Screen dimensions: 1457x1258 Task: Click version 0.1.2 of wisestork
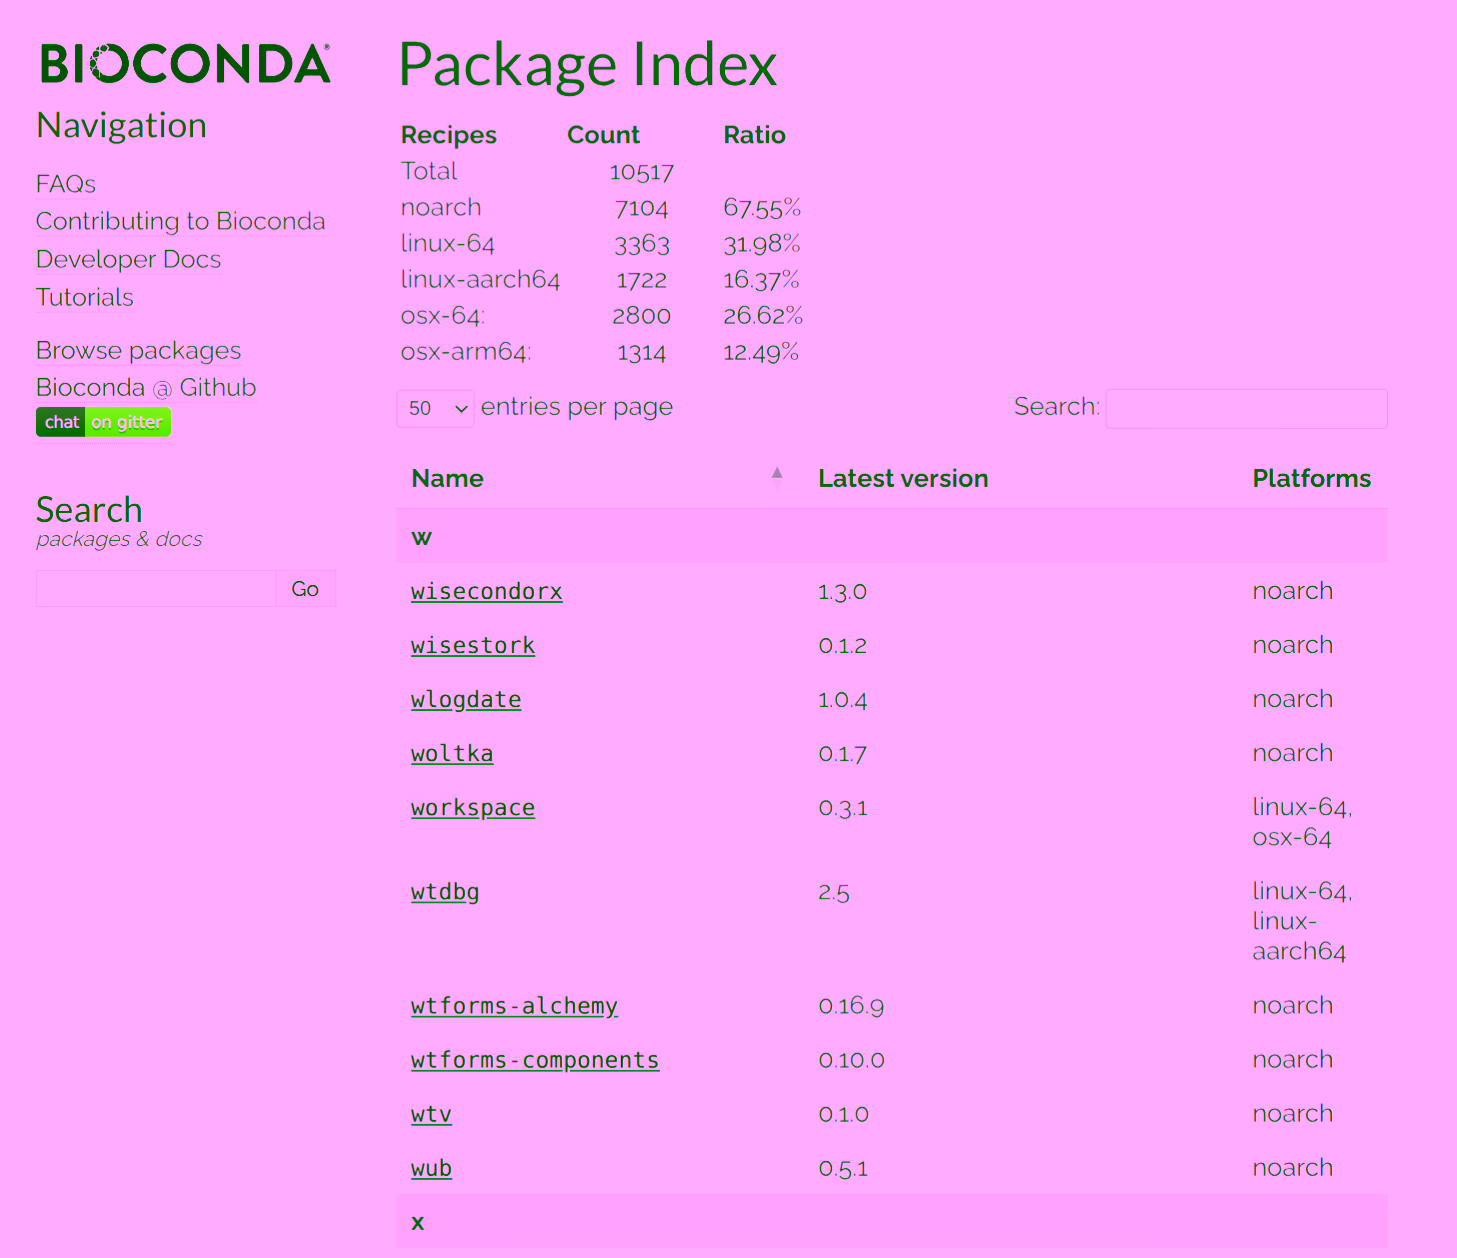pyautogui.click(x=842, y=646)
